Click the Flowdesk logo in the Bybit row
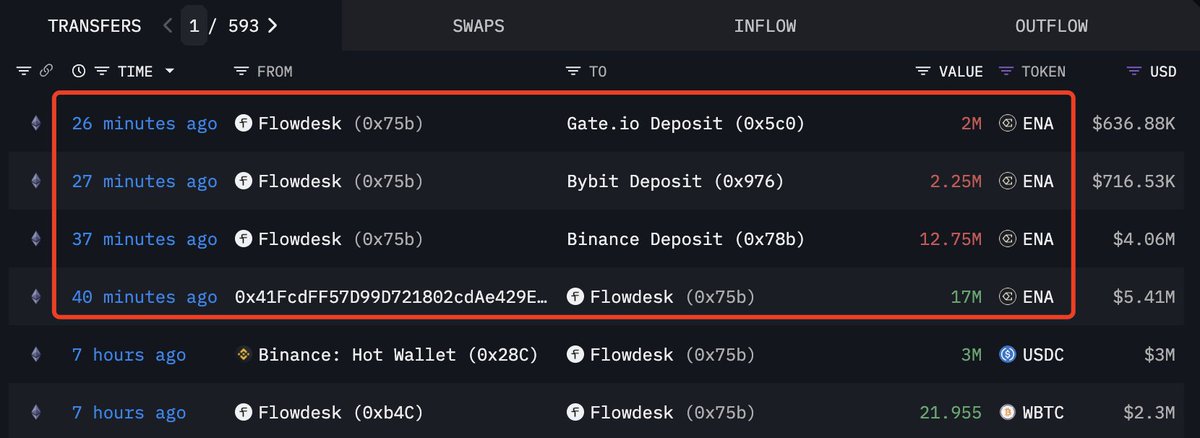The width and height of the screenshot is (1200, 438). pyautogui.click(x=243, y=181)
